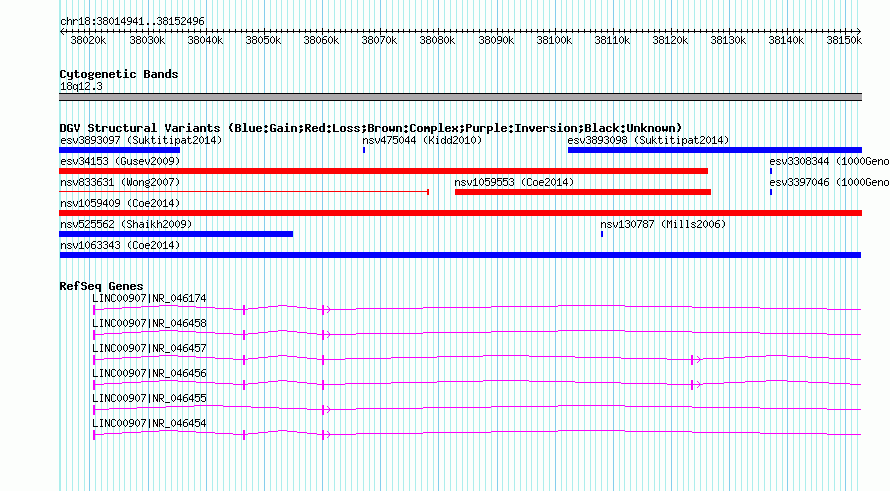Click the nsv833631 (Wong2007) variant label

[x=120, y=182]
